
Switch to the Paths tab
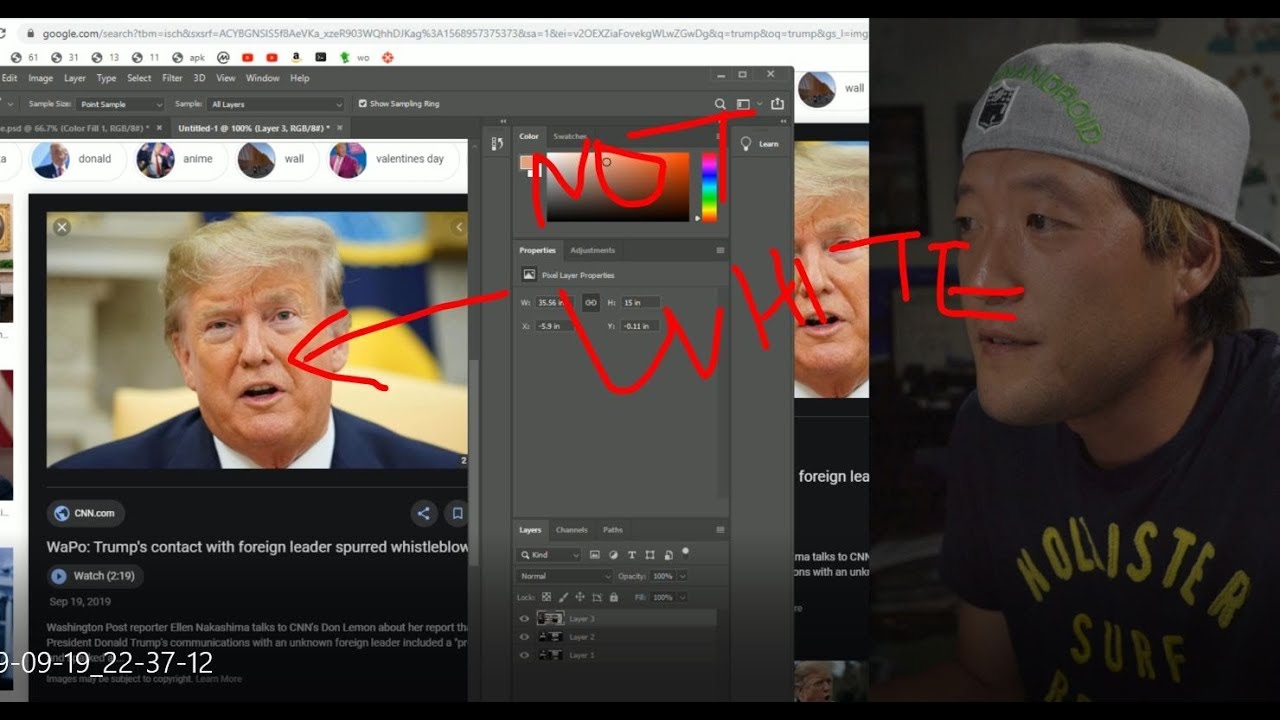[612, 530]
